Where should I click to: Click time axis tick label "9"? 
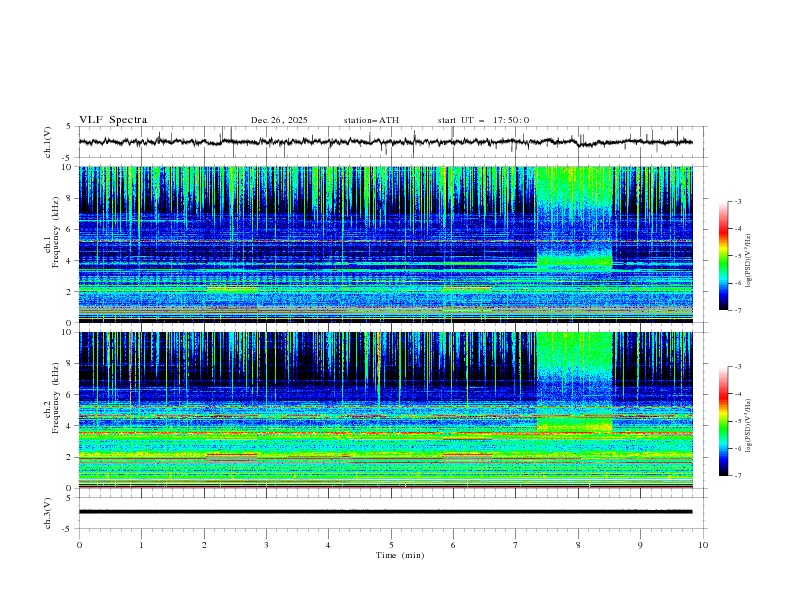[640, 545]
